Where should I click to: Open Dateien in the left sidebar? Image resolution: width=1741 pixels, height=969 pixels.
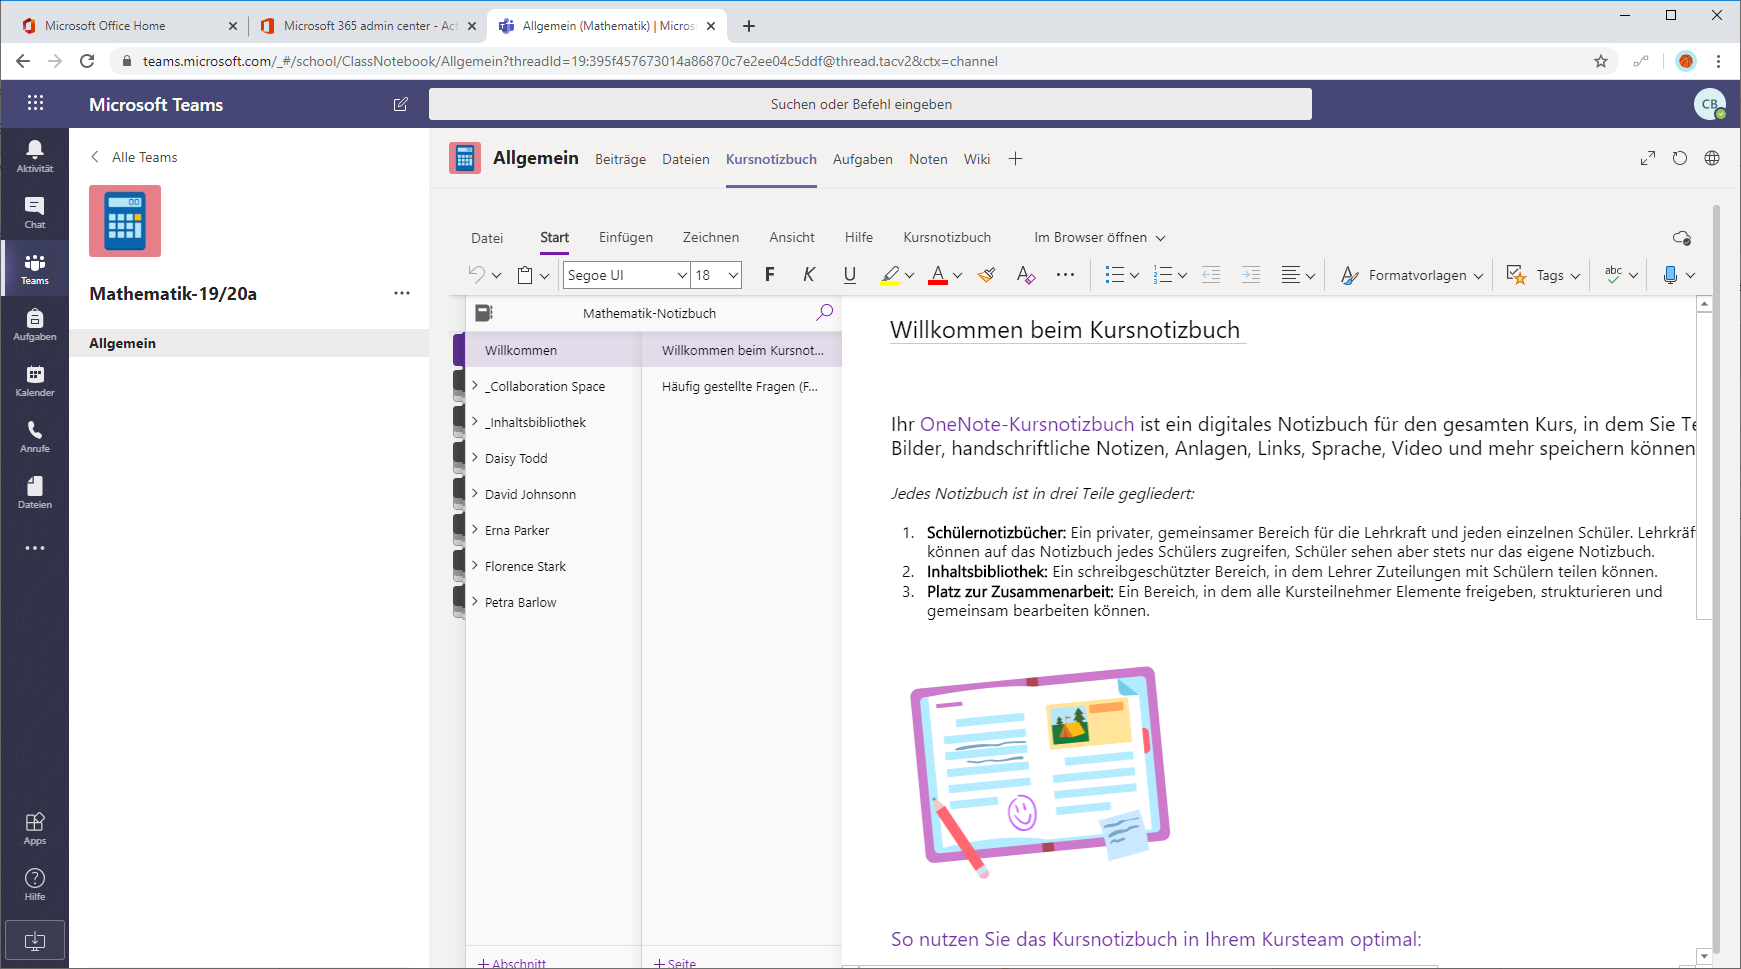pos(35,492)
